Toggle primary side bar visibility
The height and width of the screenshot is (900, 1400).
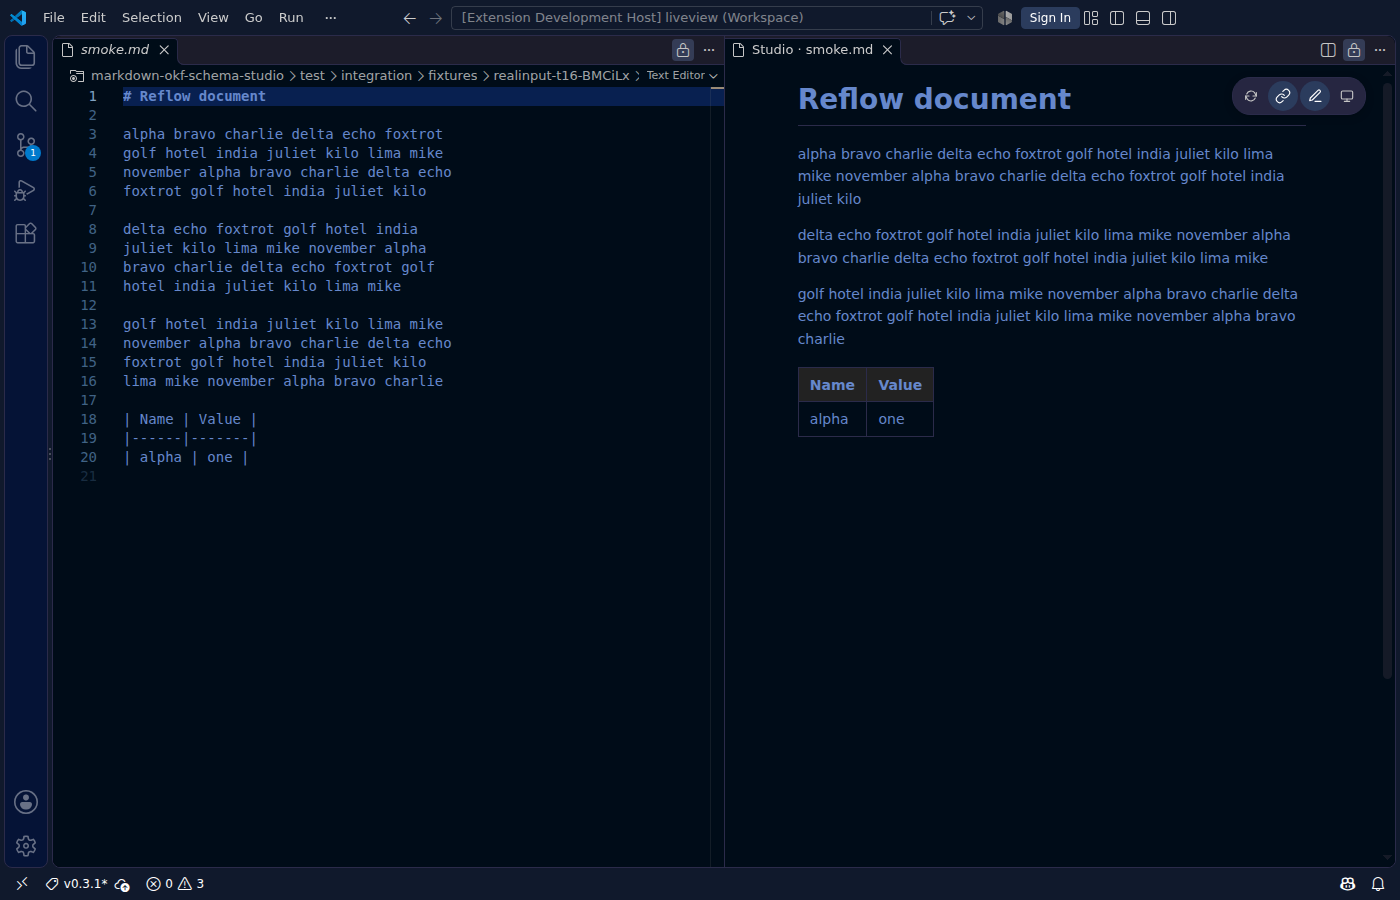(1117, 18)
